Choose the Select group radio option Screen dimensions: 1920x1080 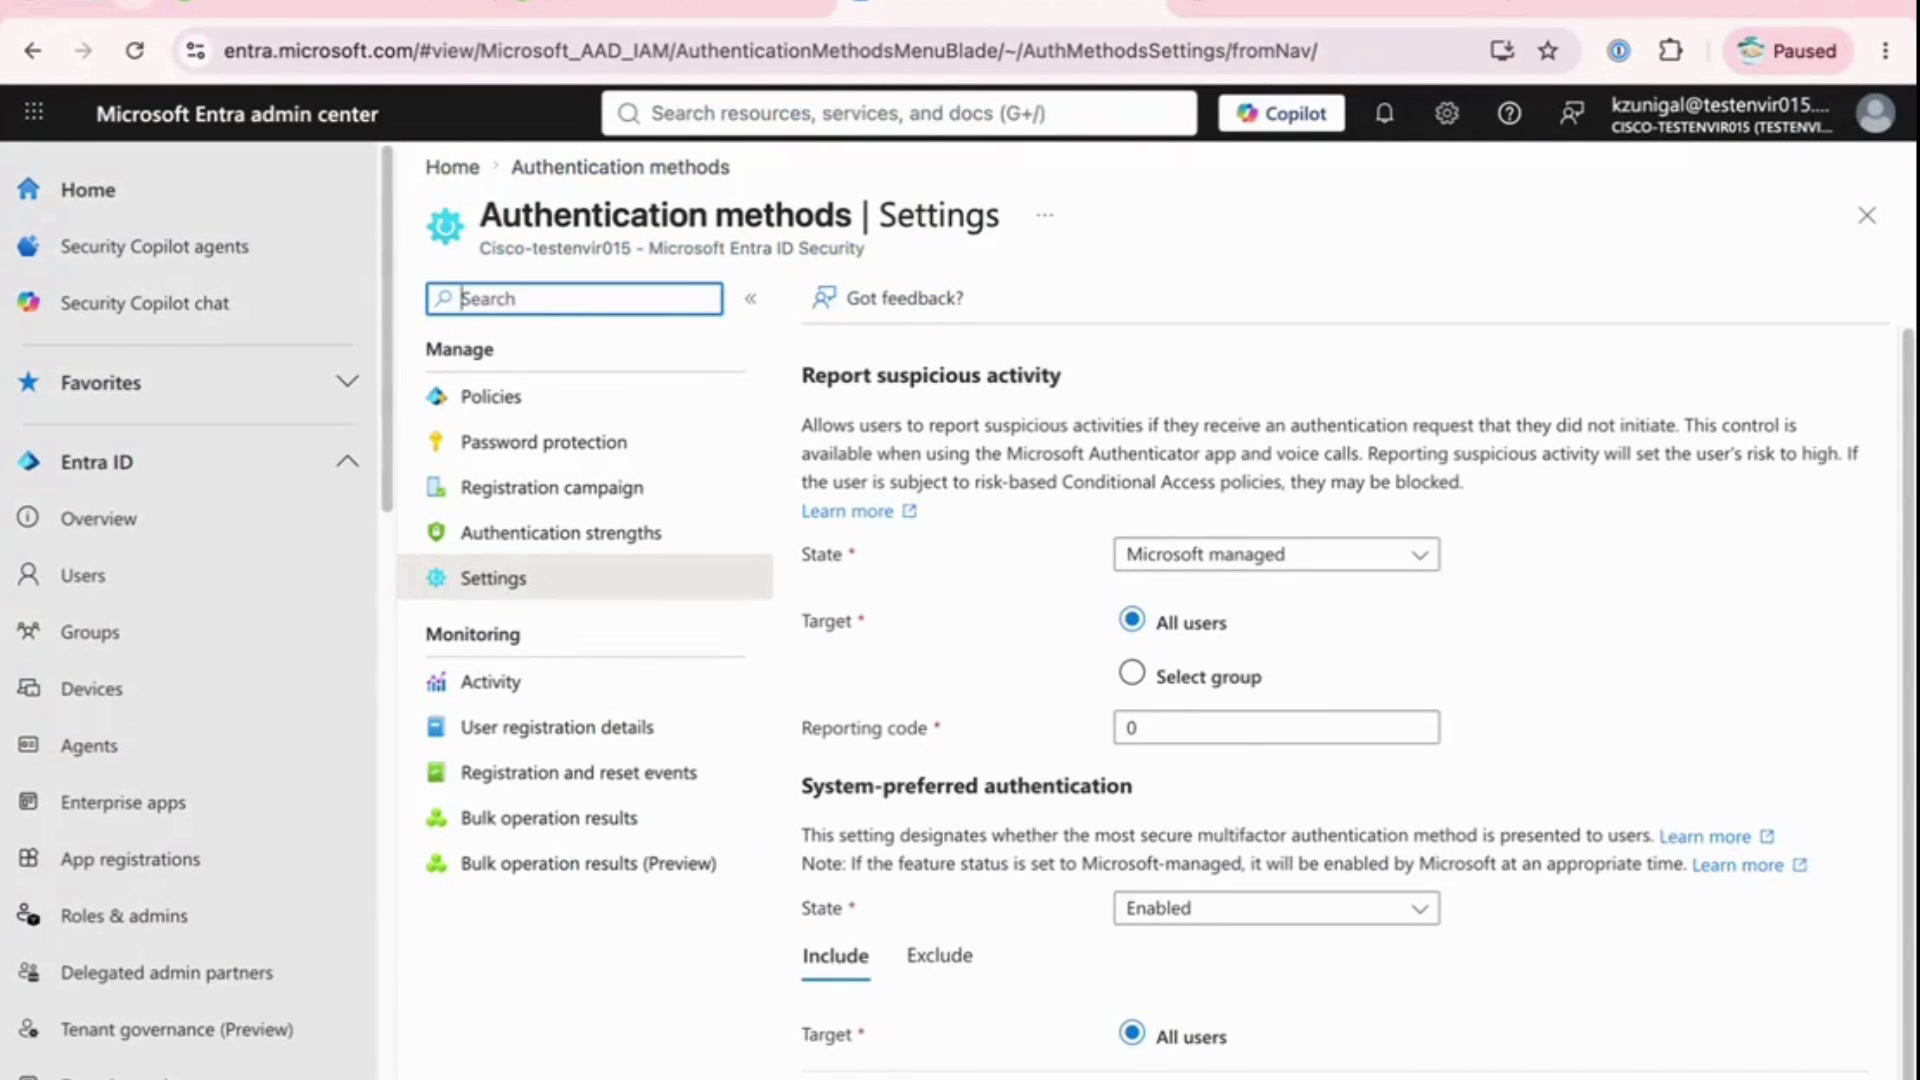[x=1131, y=673]
